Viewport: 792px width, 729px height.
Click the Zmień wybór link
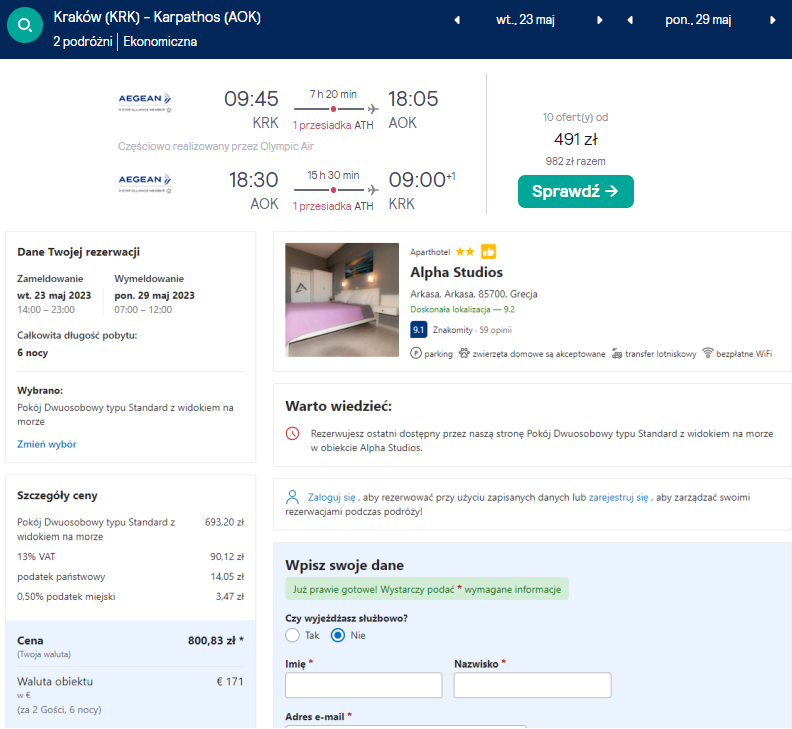click(46, 445)
